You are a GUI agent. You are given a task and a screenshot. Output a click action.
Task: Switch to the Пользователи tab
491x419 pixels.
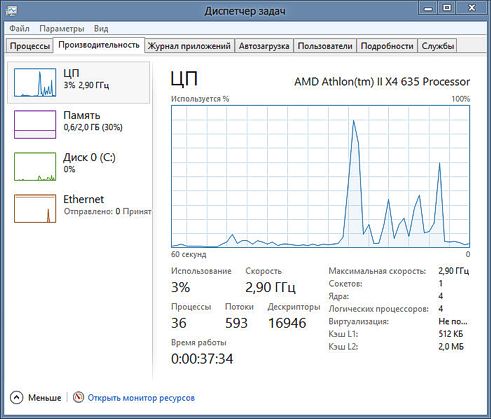pos(325,46)
